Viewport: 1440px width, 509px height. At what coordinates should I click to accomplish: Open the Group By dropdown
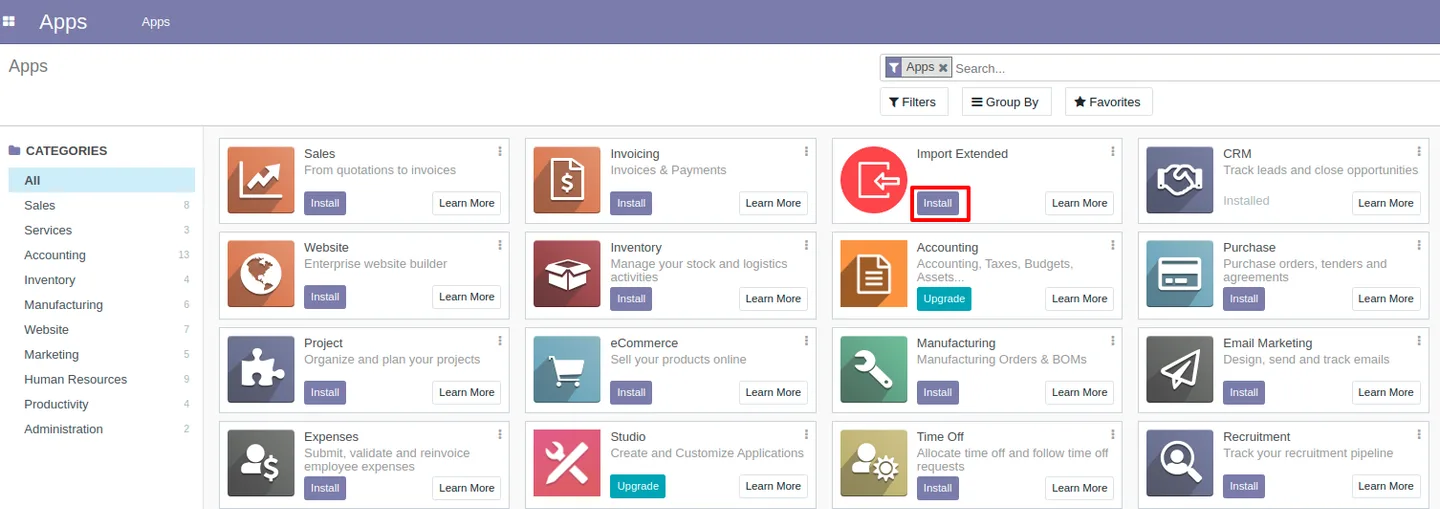(x=1005, y=102)
